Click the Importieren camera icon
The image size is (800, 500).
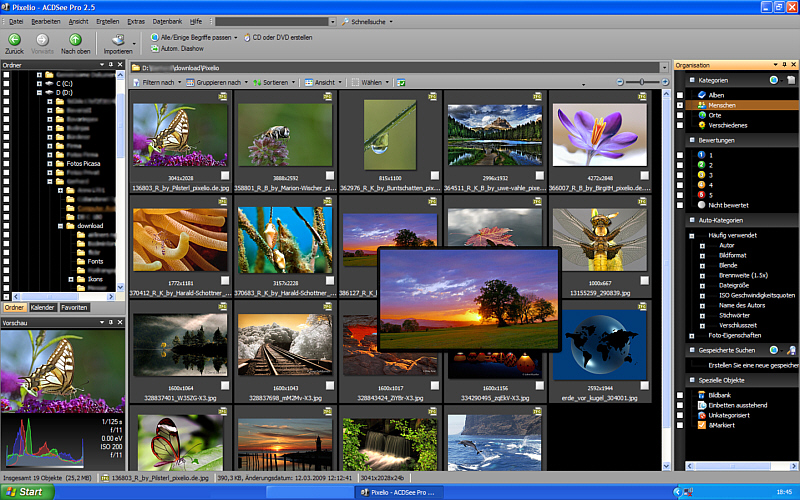point(117,38)
